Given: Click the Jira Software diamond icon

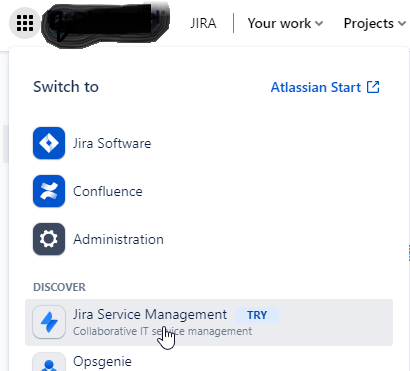Looking at the screenshot, I should [x=49, y=143].
